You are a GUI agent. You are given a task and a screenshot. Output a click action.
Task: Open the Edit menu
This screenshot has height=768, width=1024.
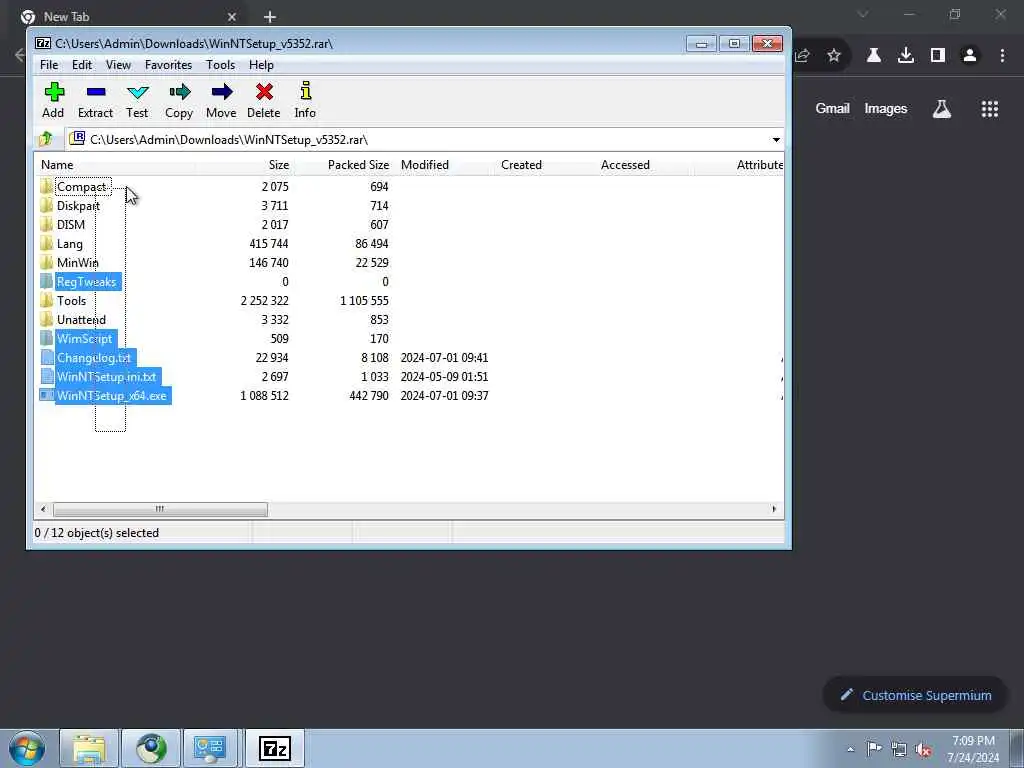click(x=82, y=65)
